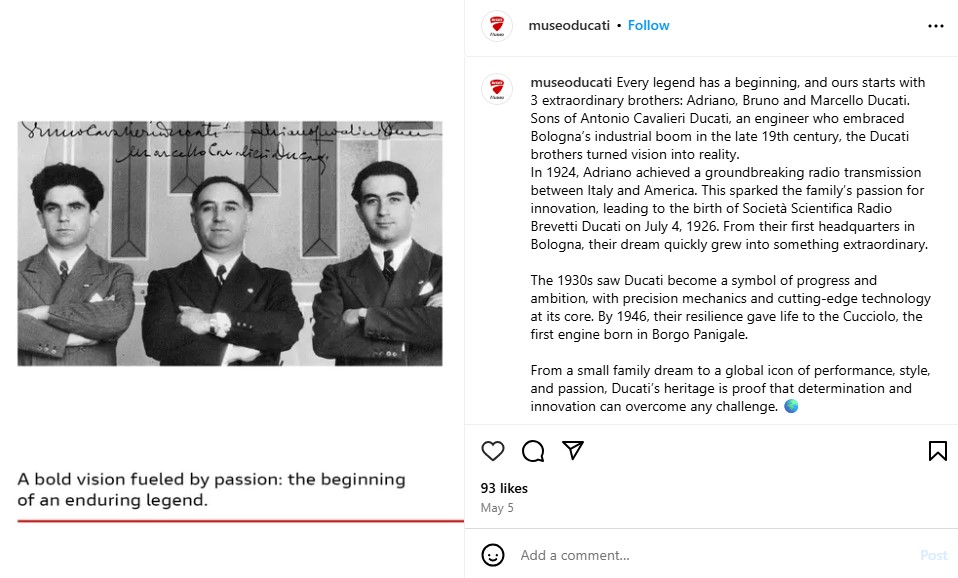This screenshot has width=958, height=578.
Task: View who liked via "93 likes"
Action: pyautogui.click(x=504, y=488)
